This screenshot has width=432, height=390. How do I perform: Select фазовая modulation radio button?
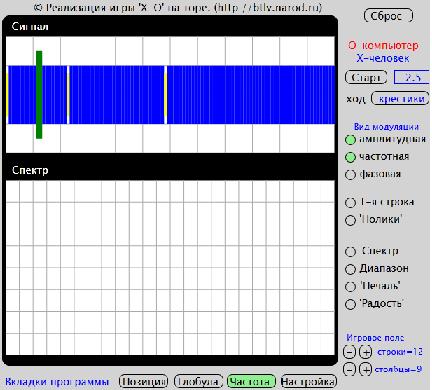click(350, 174)
